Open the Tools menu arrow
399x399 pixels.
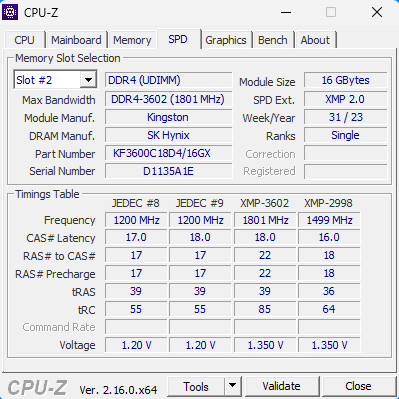point(233,386)
